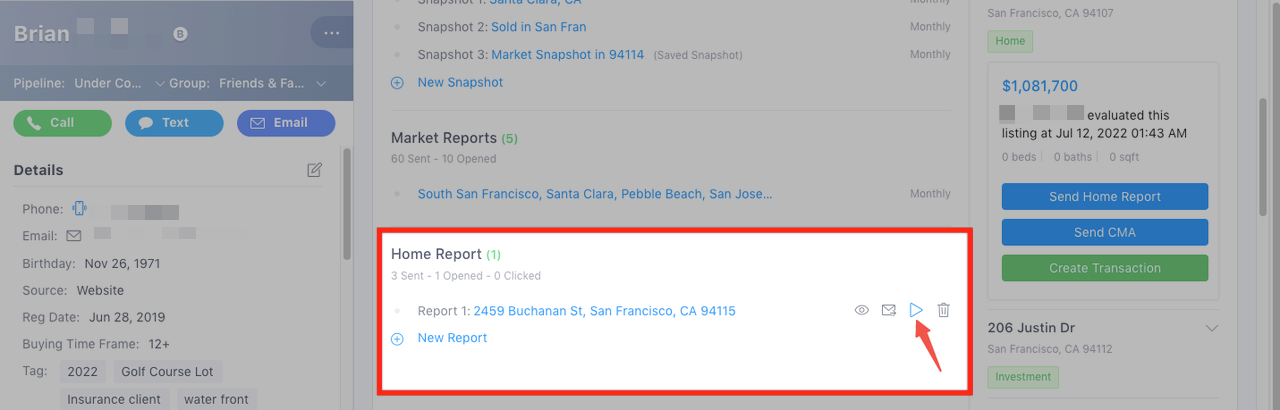Click the Send Home Report button
The height and width of the screenshot is (410, 1280).
point(1105,197)
